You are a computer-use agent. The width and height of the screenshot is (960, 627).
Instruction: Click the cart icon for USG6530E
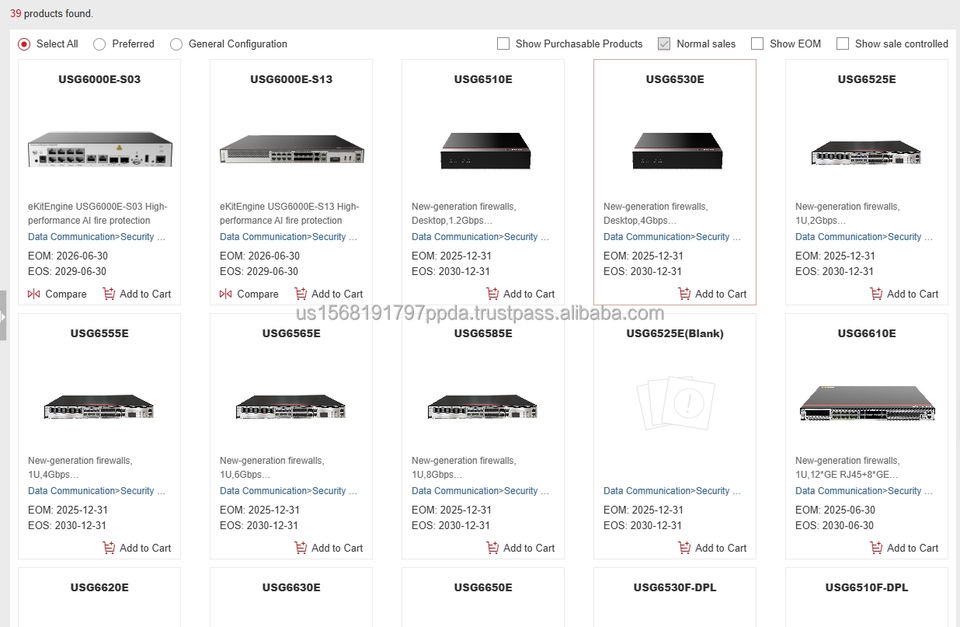(x=684, y=294)
